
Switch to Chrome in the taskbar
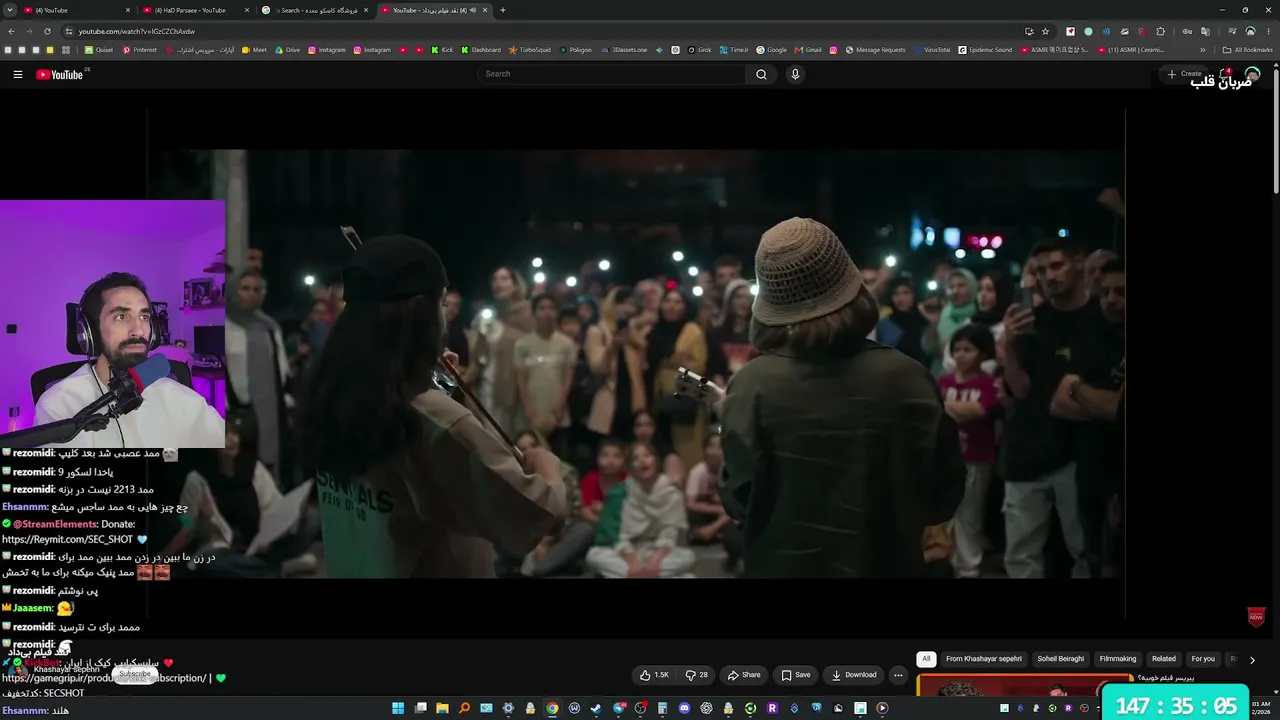[552, 708]
